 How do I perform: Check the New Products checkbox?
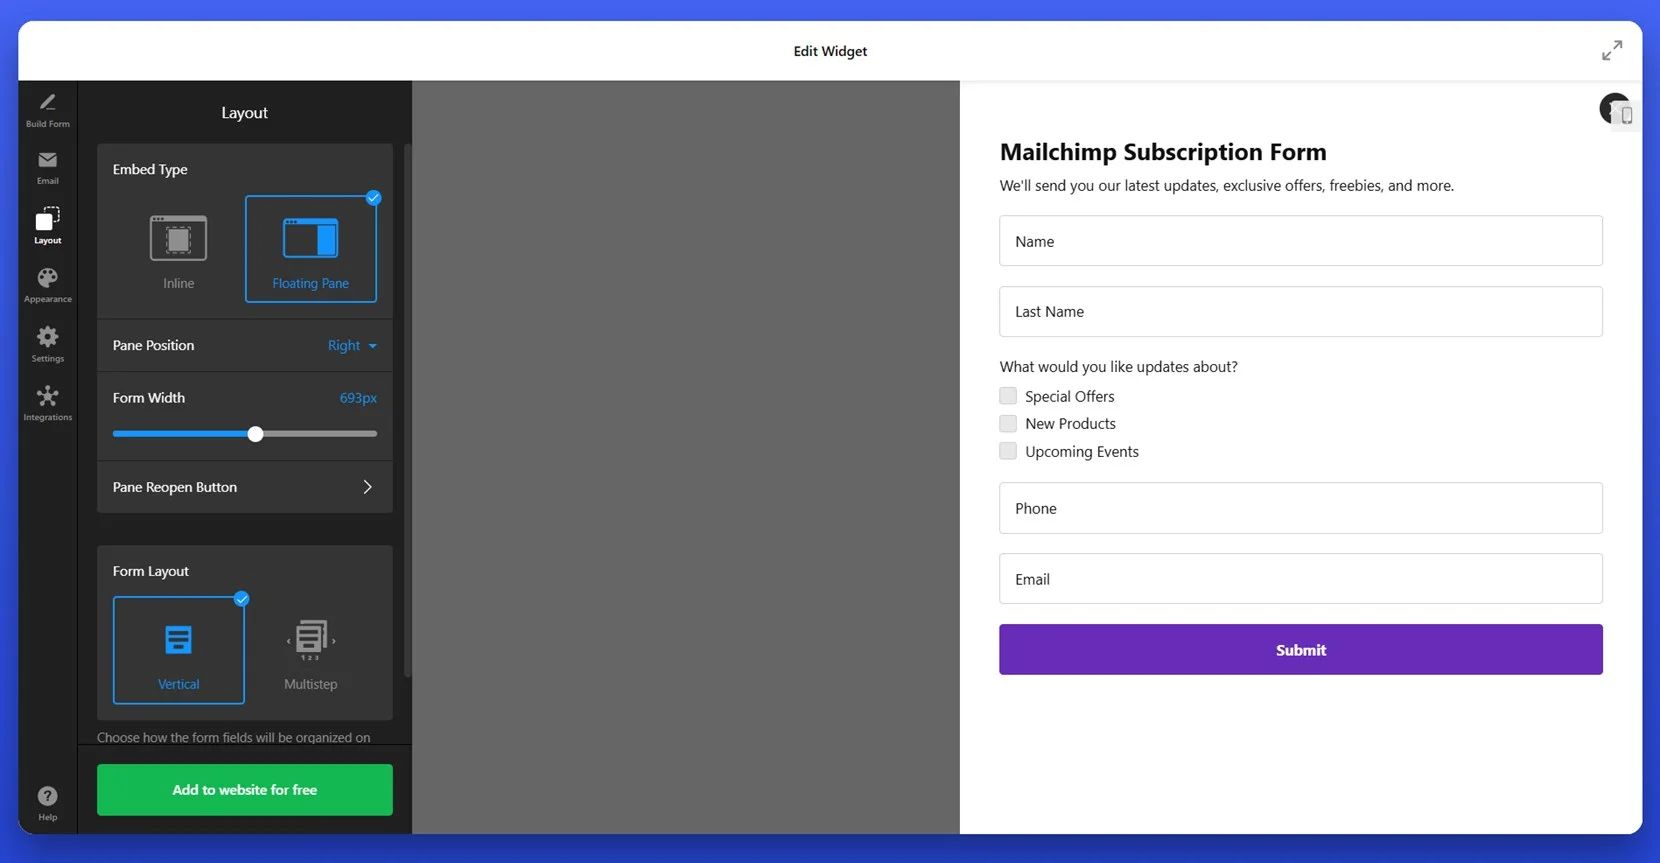pyautogui.click(x=1008, y=423)
